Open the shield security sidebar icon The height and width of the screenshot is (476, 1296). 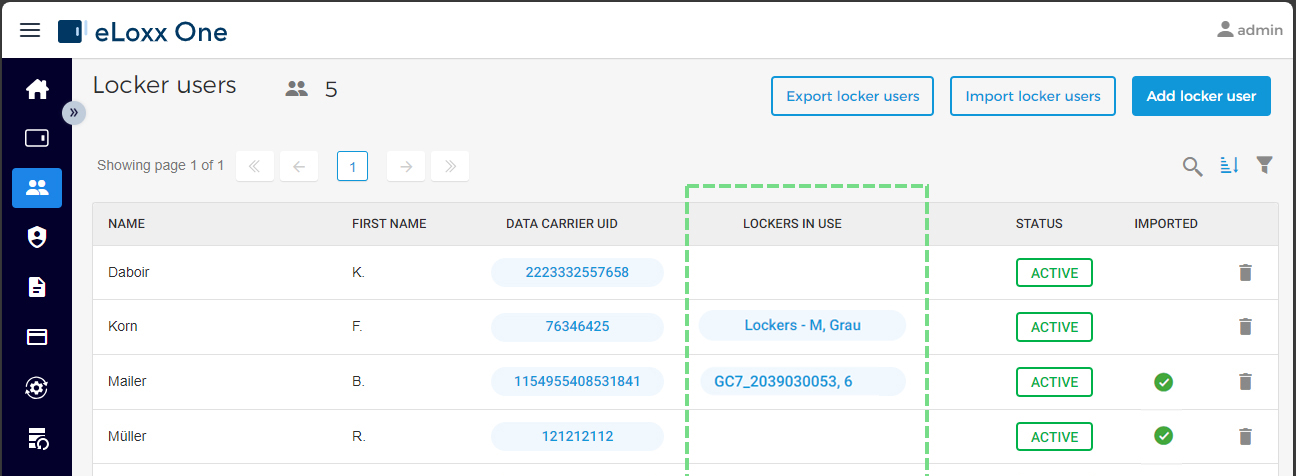(x=37, y=237)
